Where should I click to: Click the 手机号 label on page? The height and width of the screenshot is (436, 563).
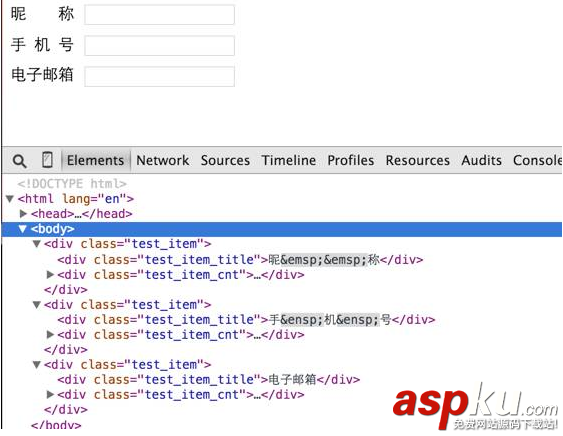42,45
